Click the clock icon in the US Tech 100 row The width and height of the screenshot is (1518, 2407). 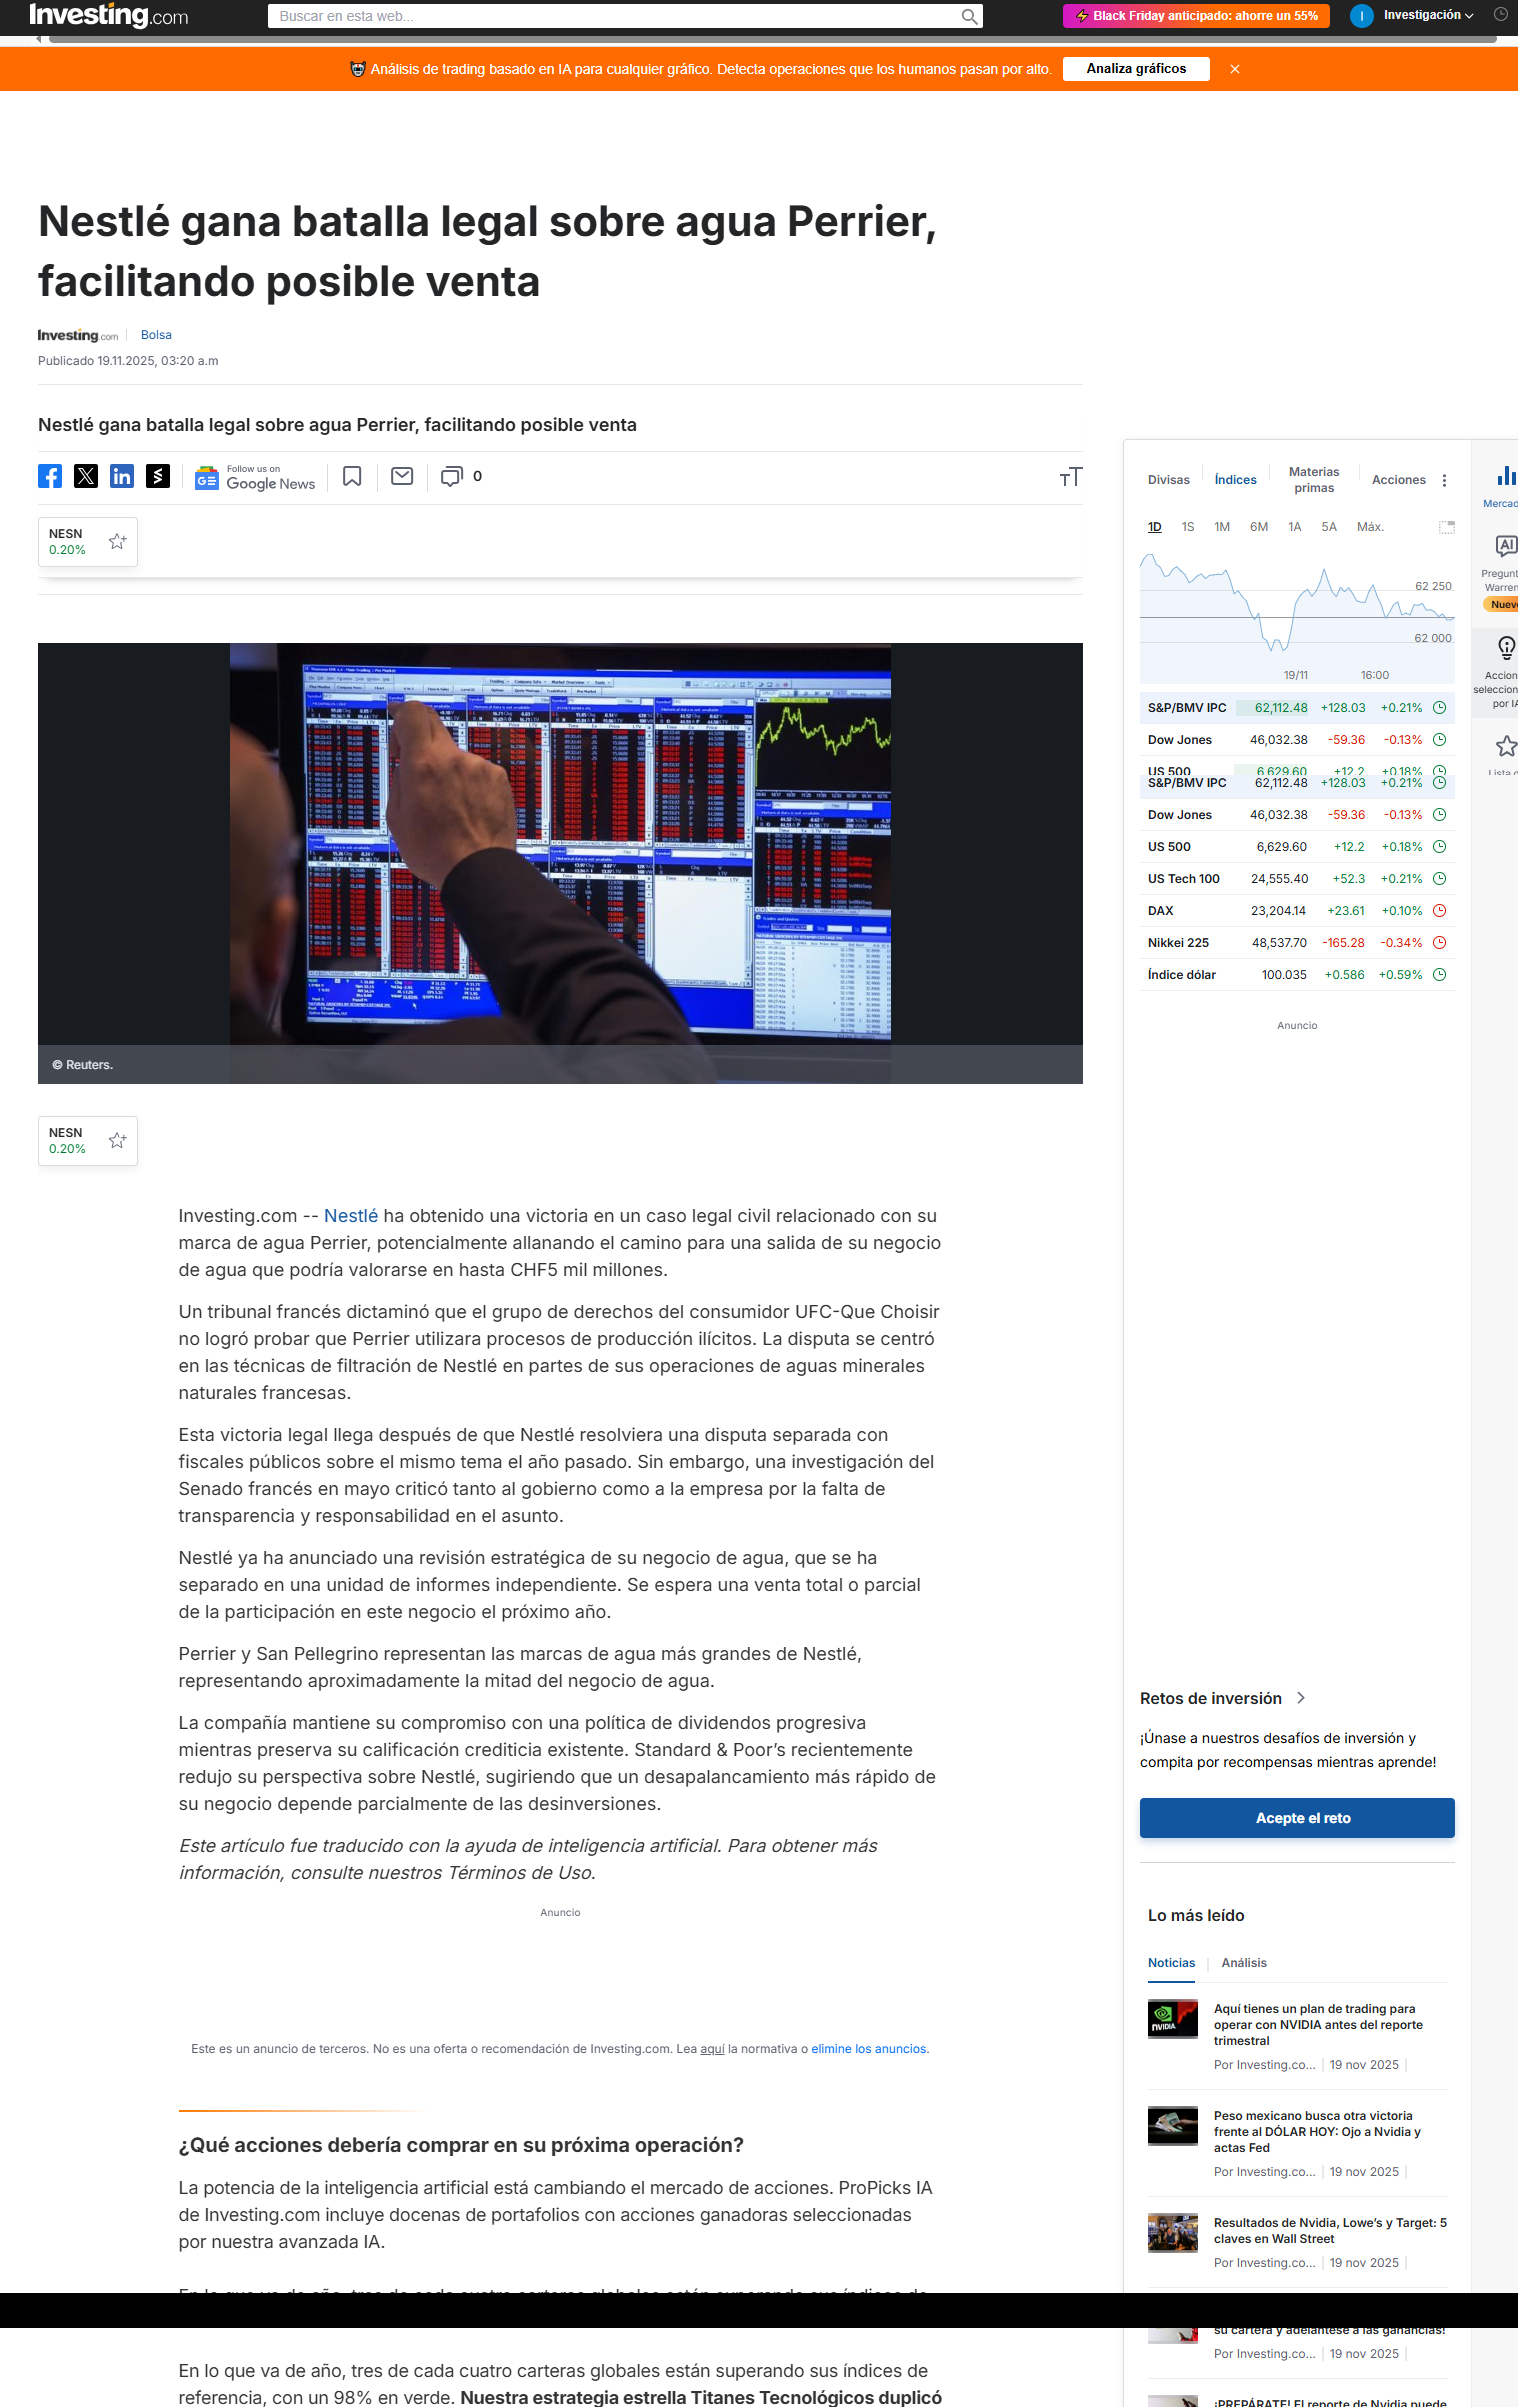[x=1440, y=879]
